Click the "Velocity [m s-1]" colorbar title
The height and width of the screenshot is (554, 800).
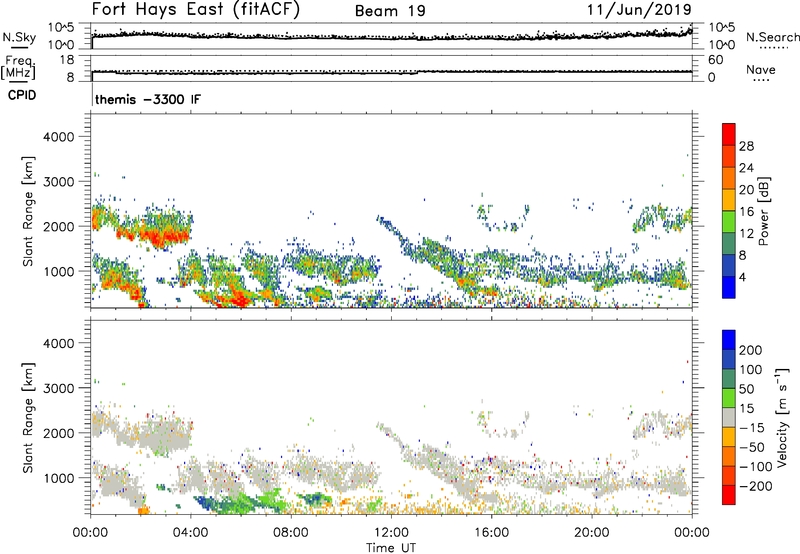[x=782, y=417]
